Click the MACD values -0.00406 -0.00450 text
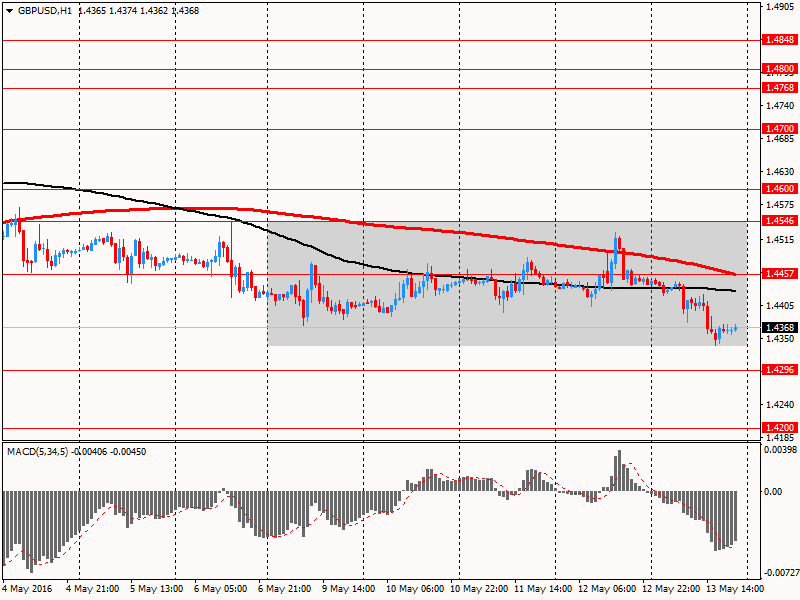This screenshot has height=600, width=800. pos(109,452)
